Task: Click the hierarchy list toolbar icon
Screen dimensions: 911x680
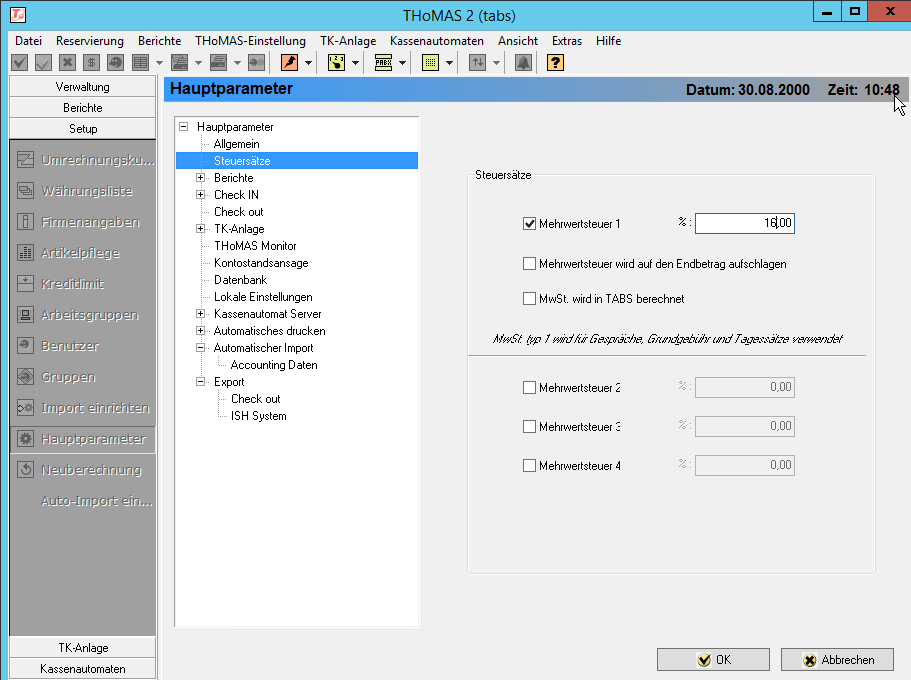Action: click(x=180, y=62)
